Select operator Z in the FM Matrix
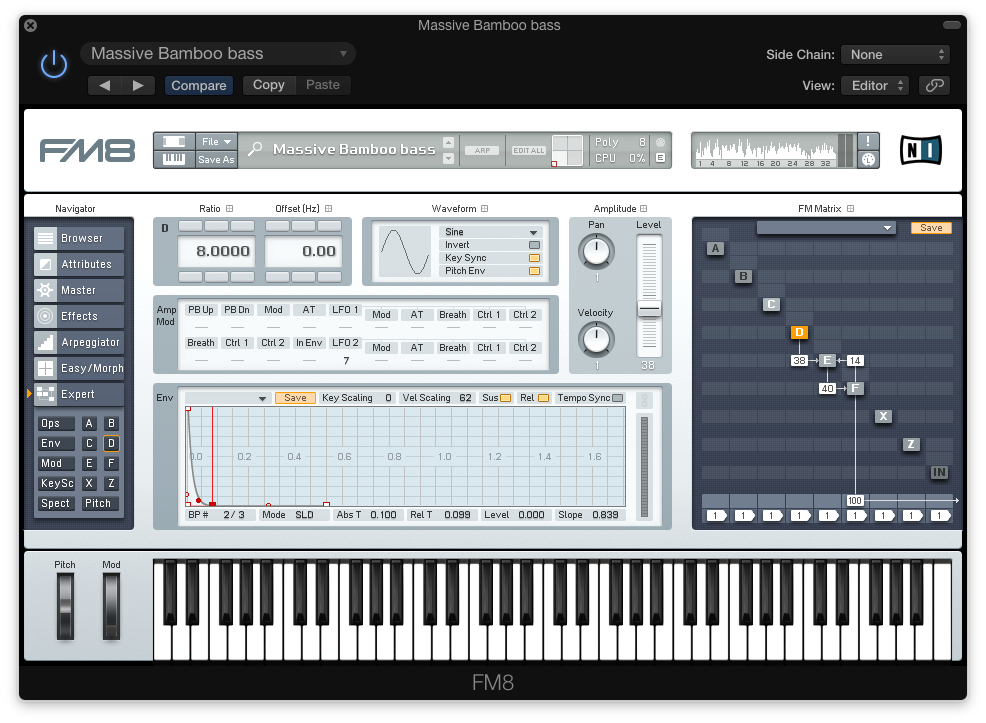The width and height of the screenshot is (986, 723). tap(911, 444)
